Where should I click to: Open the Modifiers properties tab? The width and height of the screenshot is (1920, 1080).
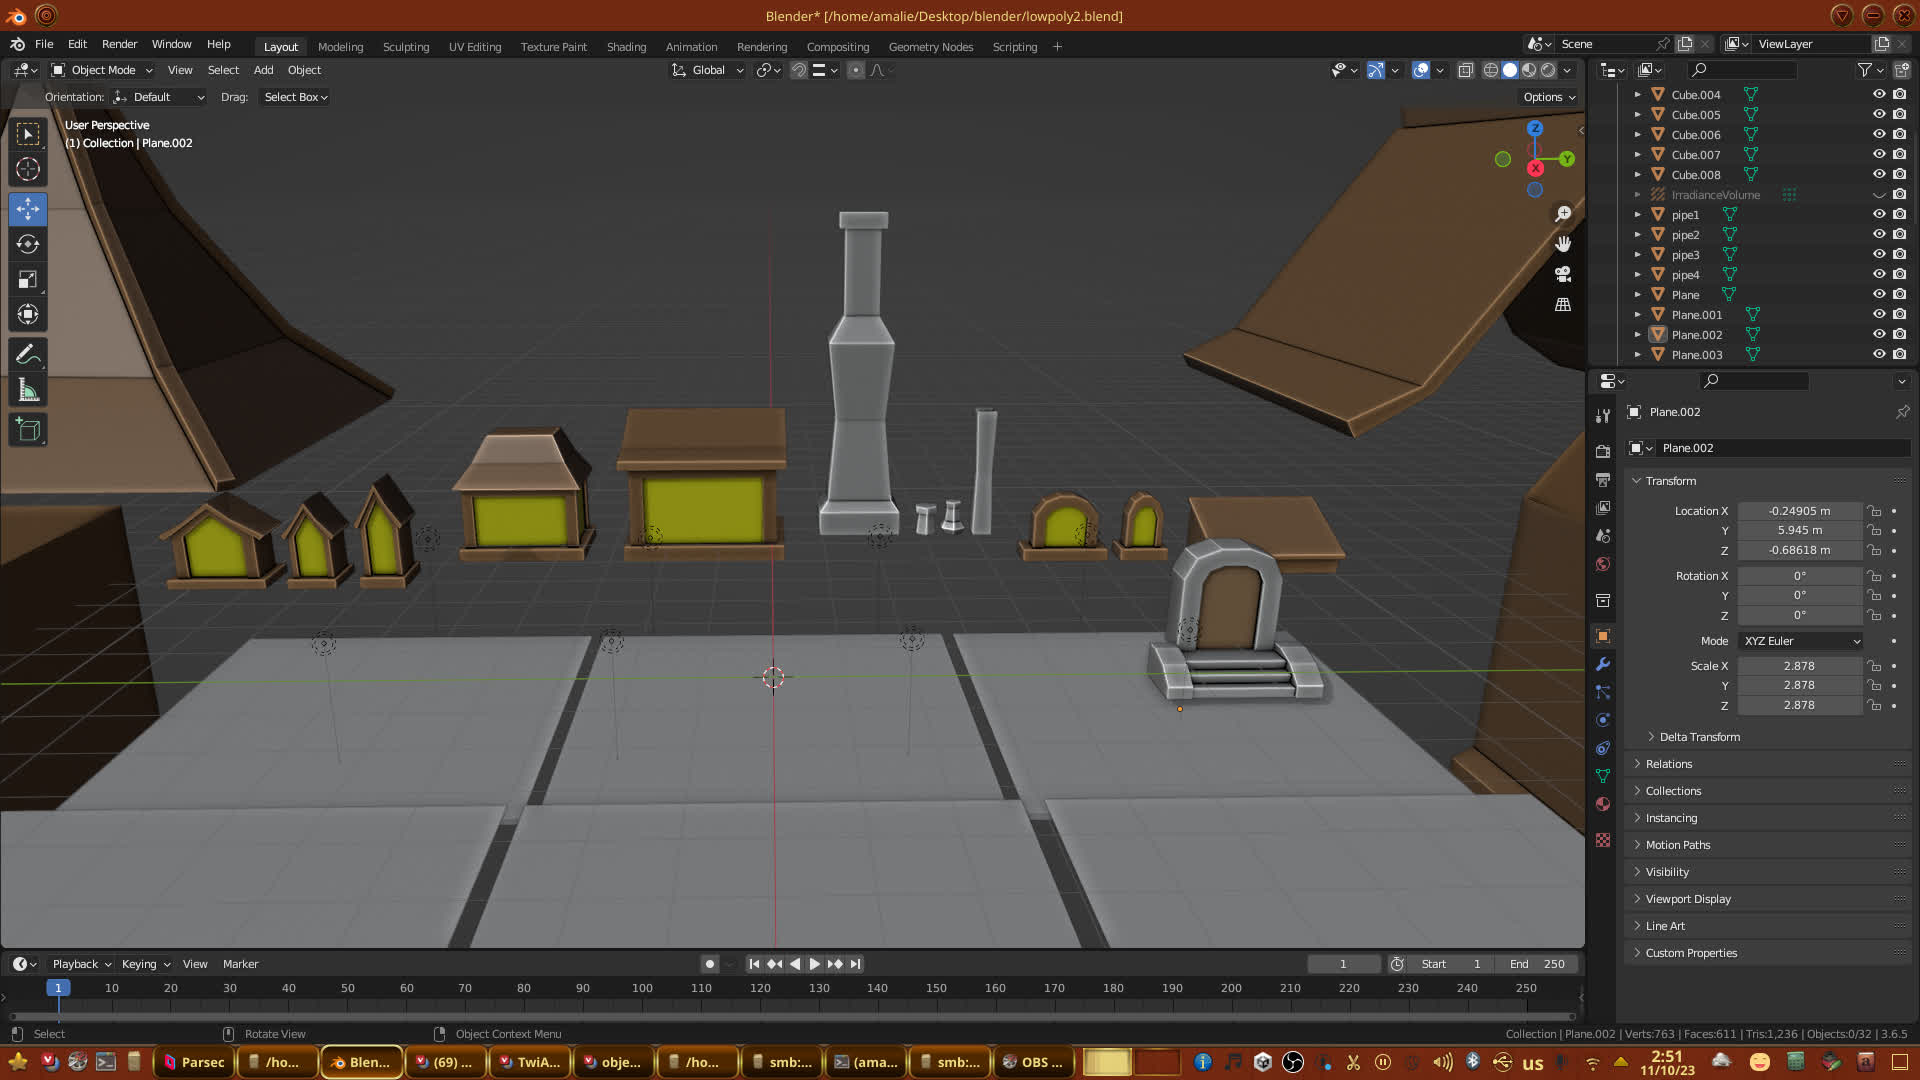tap(1603, 664)
